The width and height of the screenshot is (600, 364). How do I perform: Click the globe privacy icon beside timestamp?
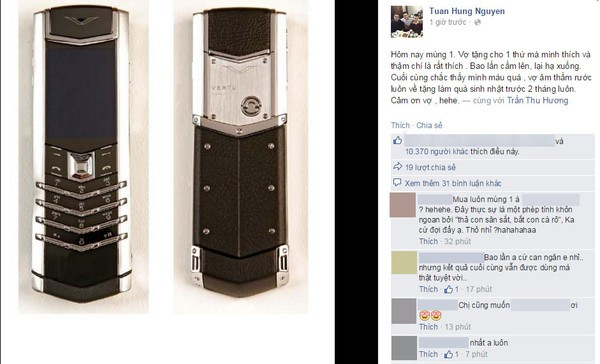click(x=477, y=23)
